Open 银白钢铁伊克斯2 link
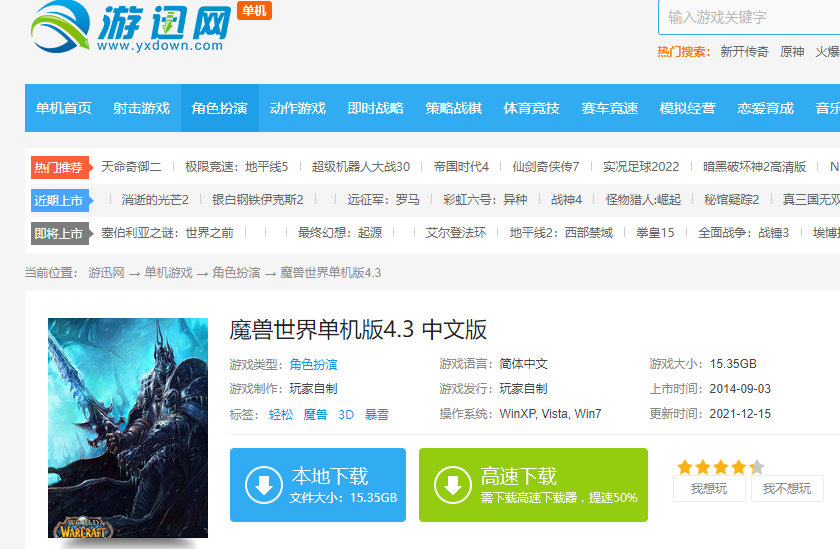840x549 pixels. 258,200
